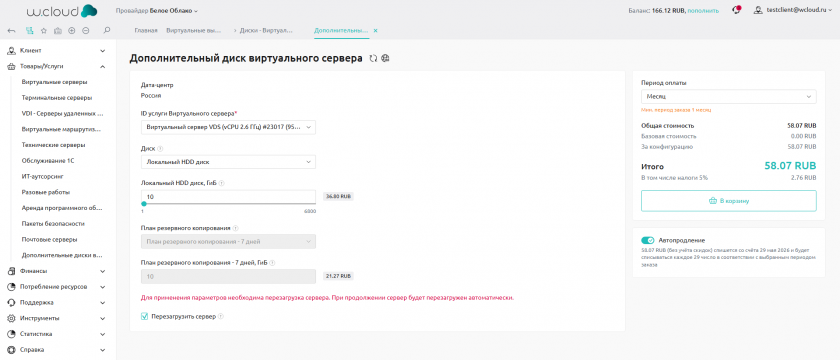Click the Справка lifebuoy icon
Screen dimensions: 840x360
[11, 349]
